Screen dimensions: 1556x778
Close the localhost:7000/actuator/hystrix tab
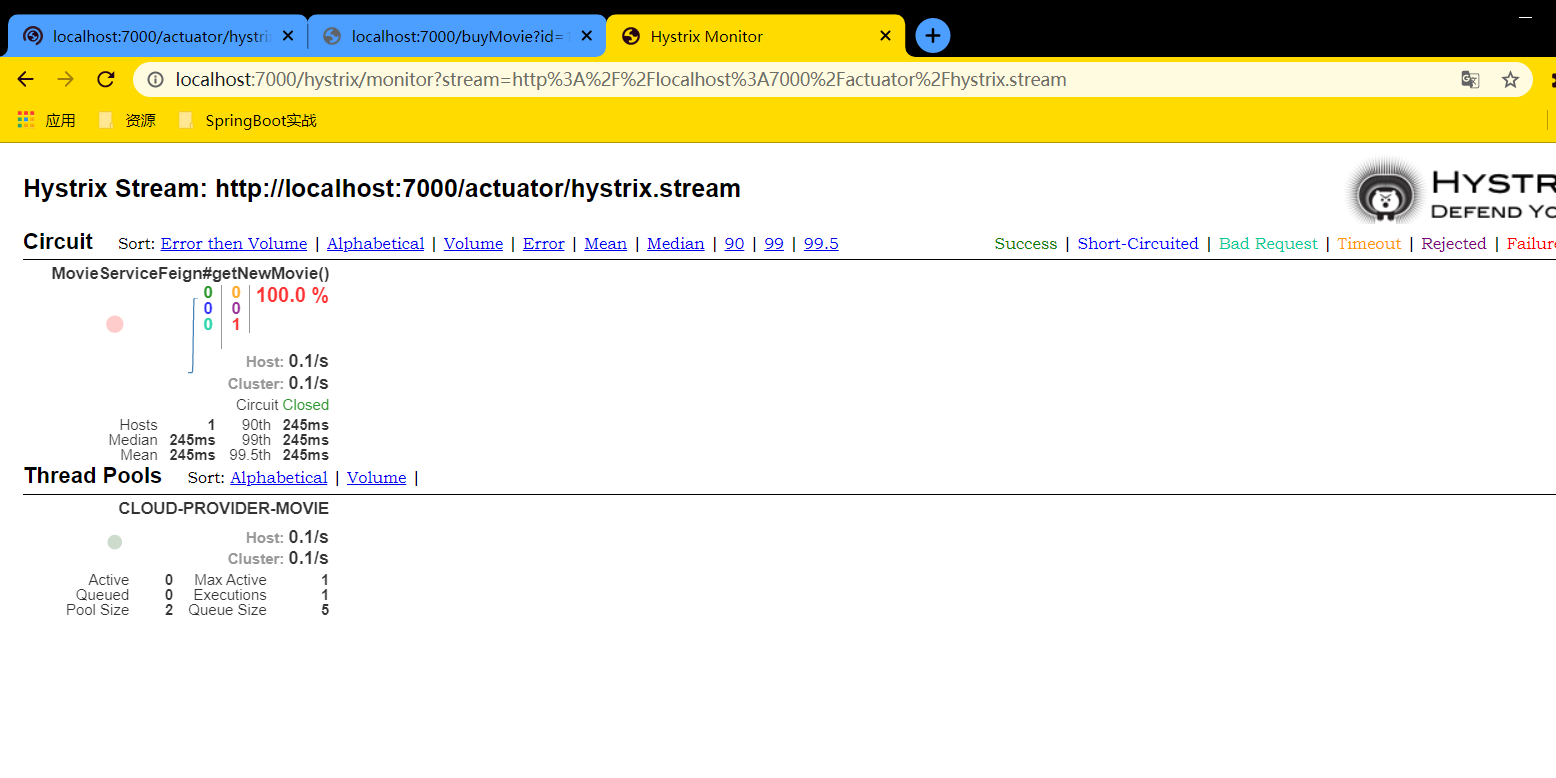pos(288,36)
